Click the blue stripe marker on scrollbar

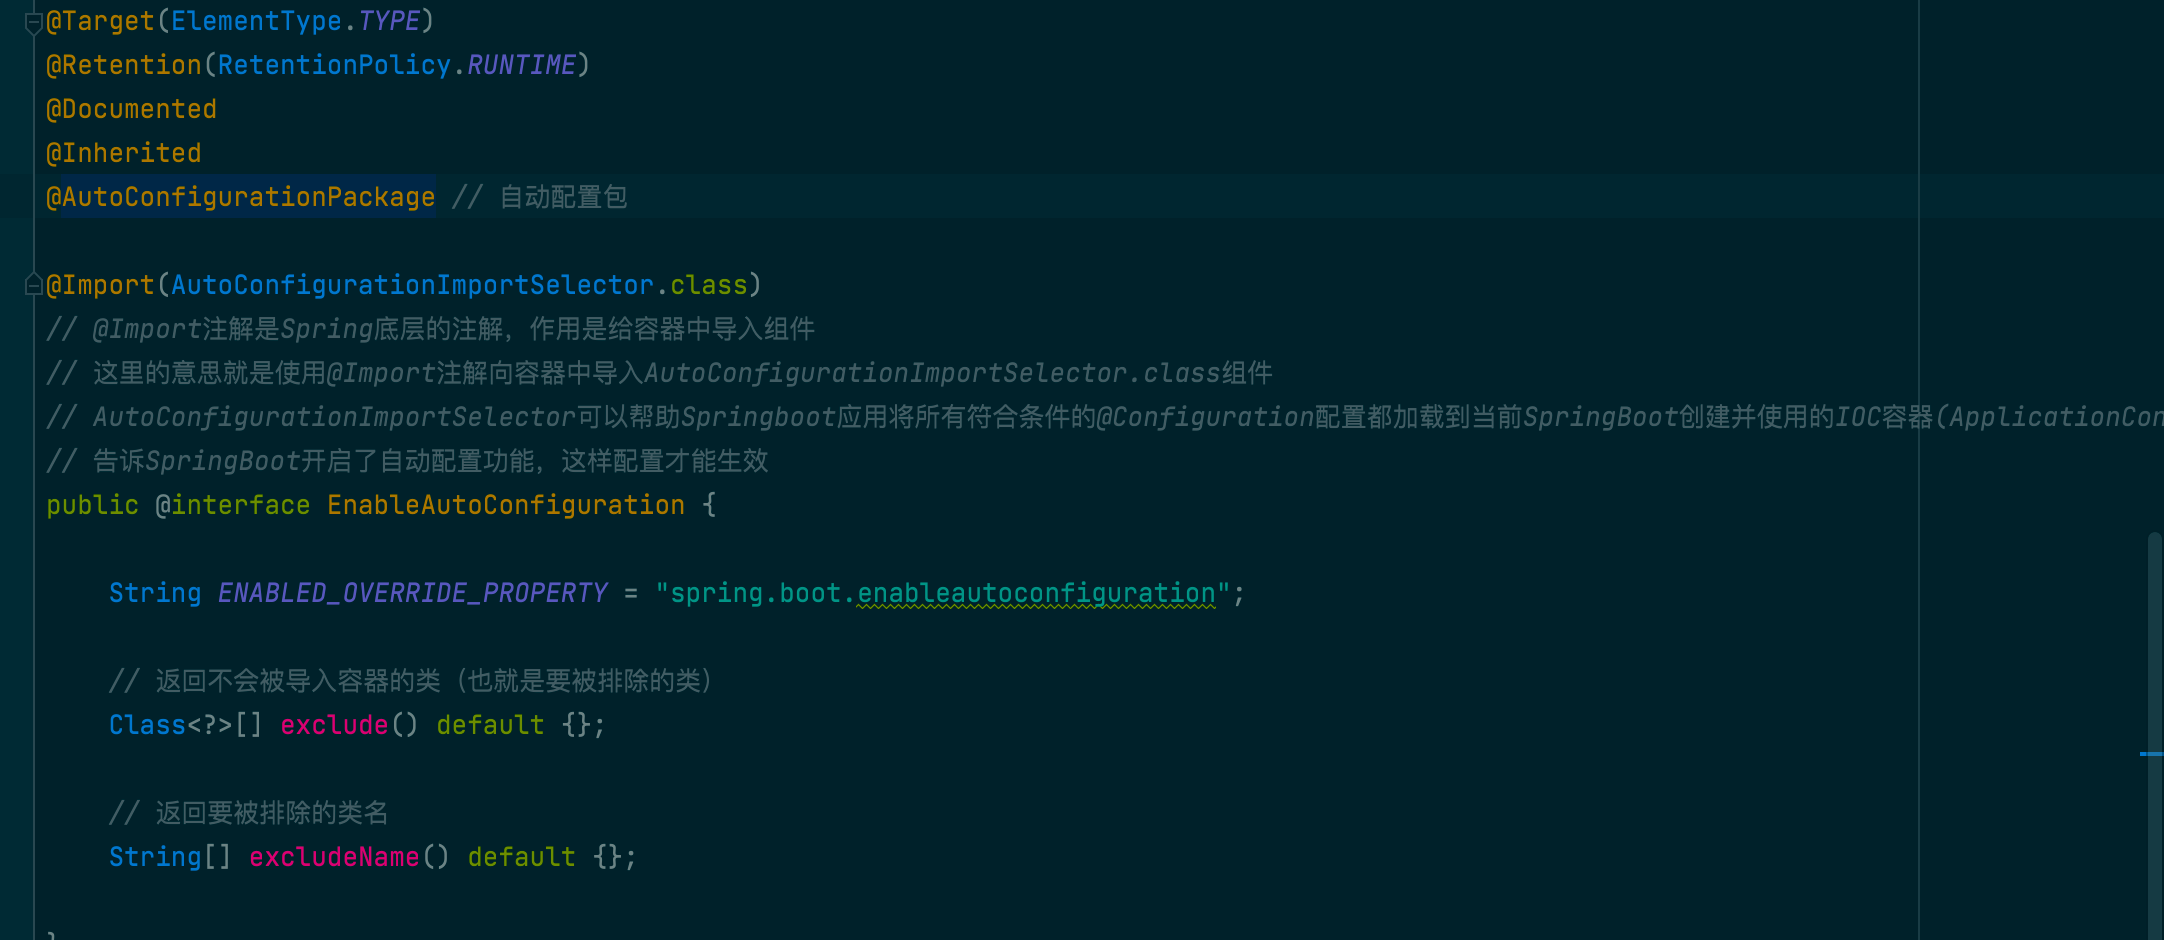pyautogui.click(x=2151, y=754)
